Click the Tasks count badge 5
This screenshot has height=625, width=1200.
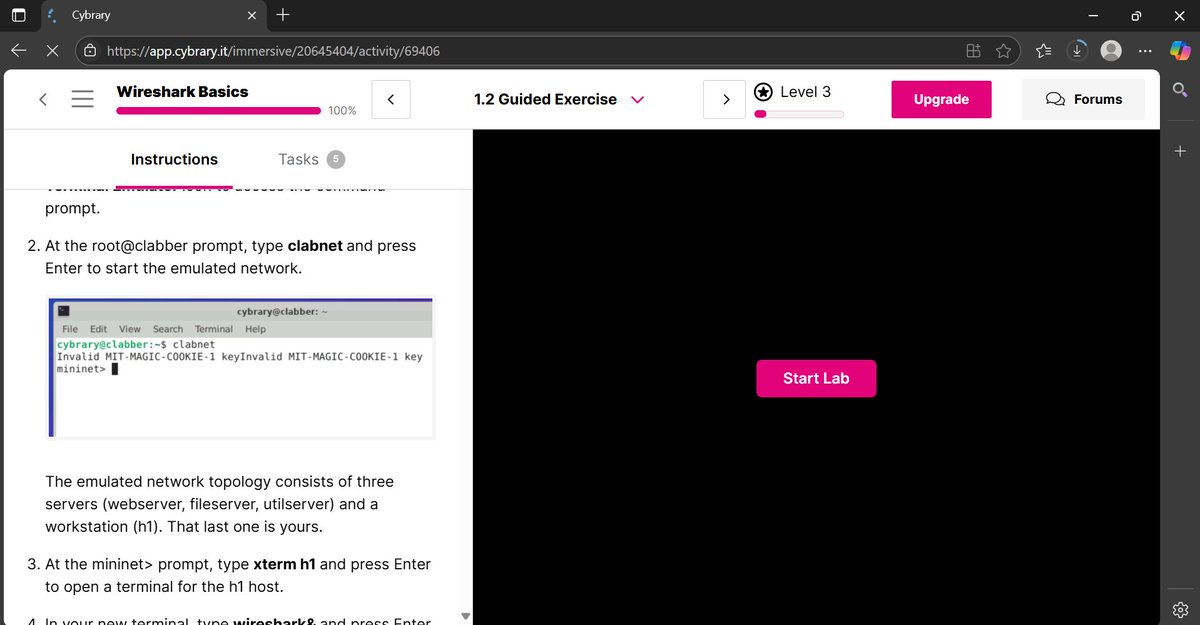[x=336, y=159]
